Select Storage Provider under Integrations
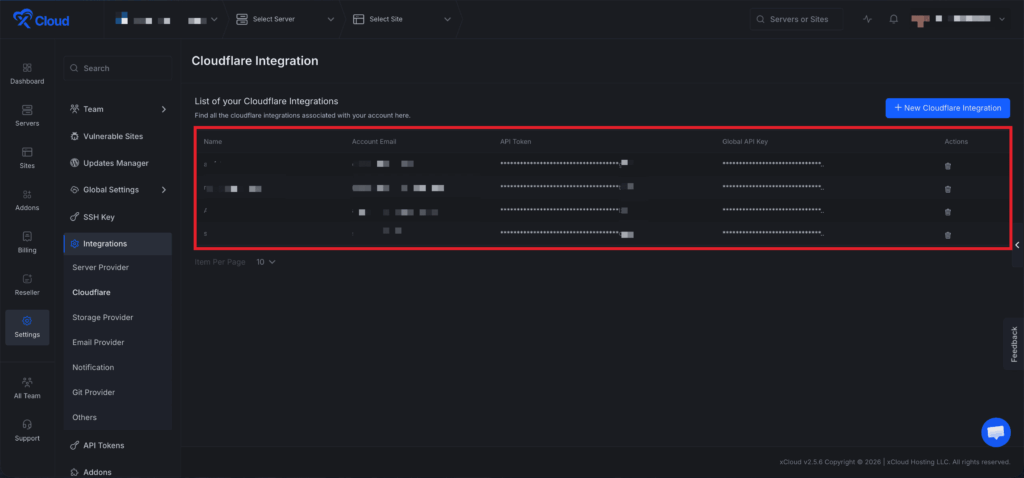The height and width of the screenshot is (478, 1024). [x=103, y=317]
